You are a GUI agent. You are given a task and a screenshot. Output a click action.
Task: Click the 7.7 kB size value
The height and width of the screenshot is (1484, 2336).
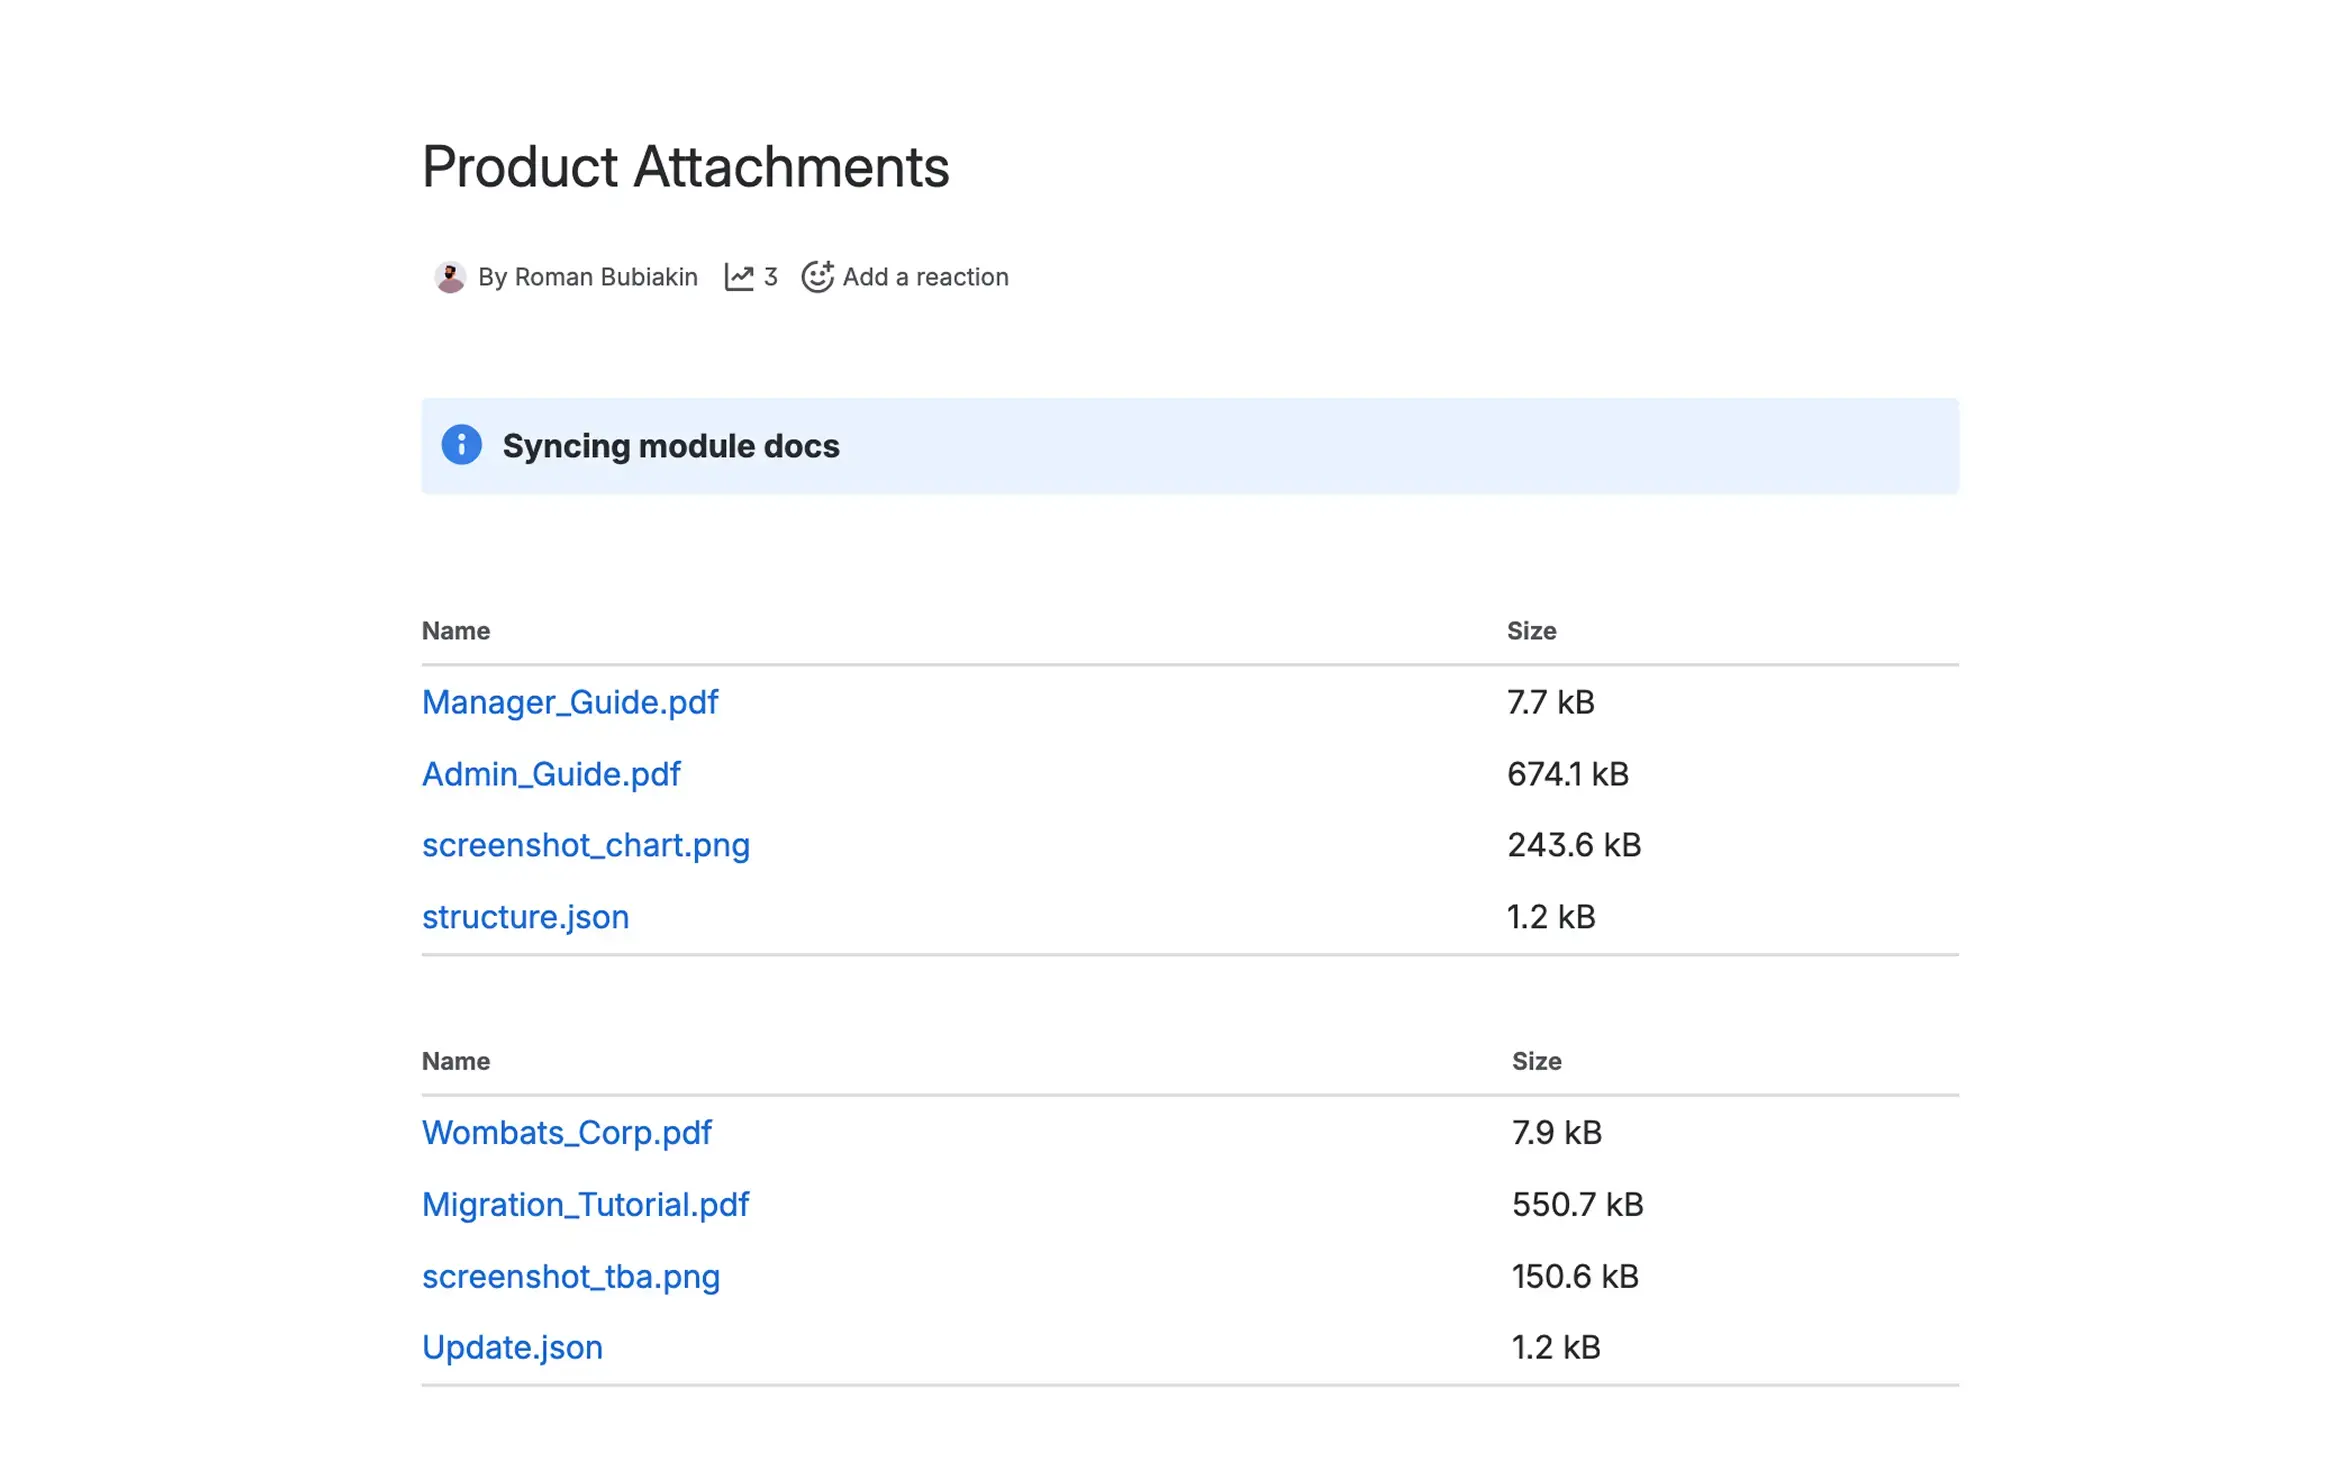[x=1551, y=702]
